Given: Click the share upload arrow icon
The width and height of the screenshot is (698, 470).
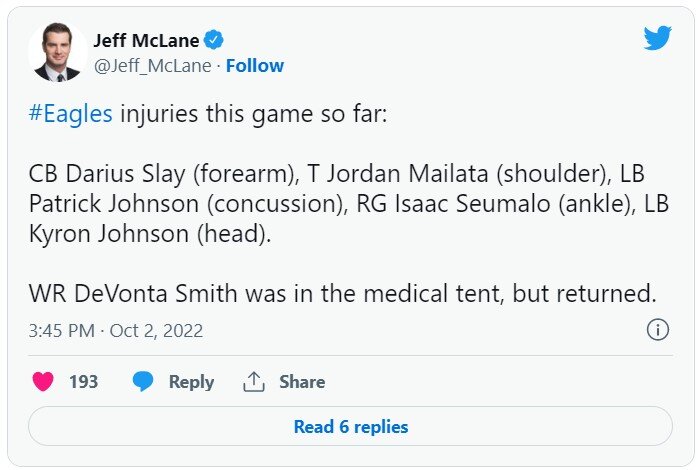Looking at the screenshot, I should click(x=254, y=382).
